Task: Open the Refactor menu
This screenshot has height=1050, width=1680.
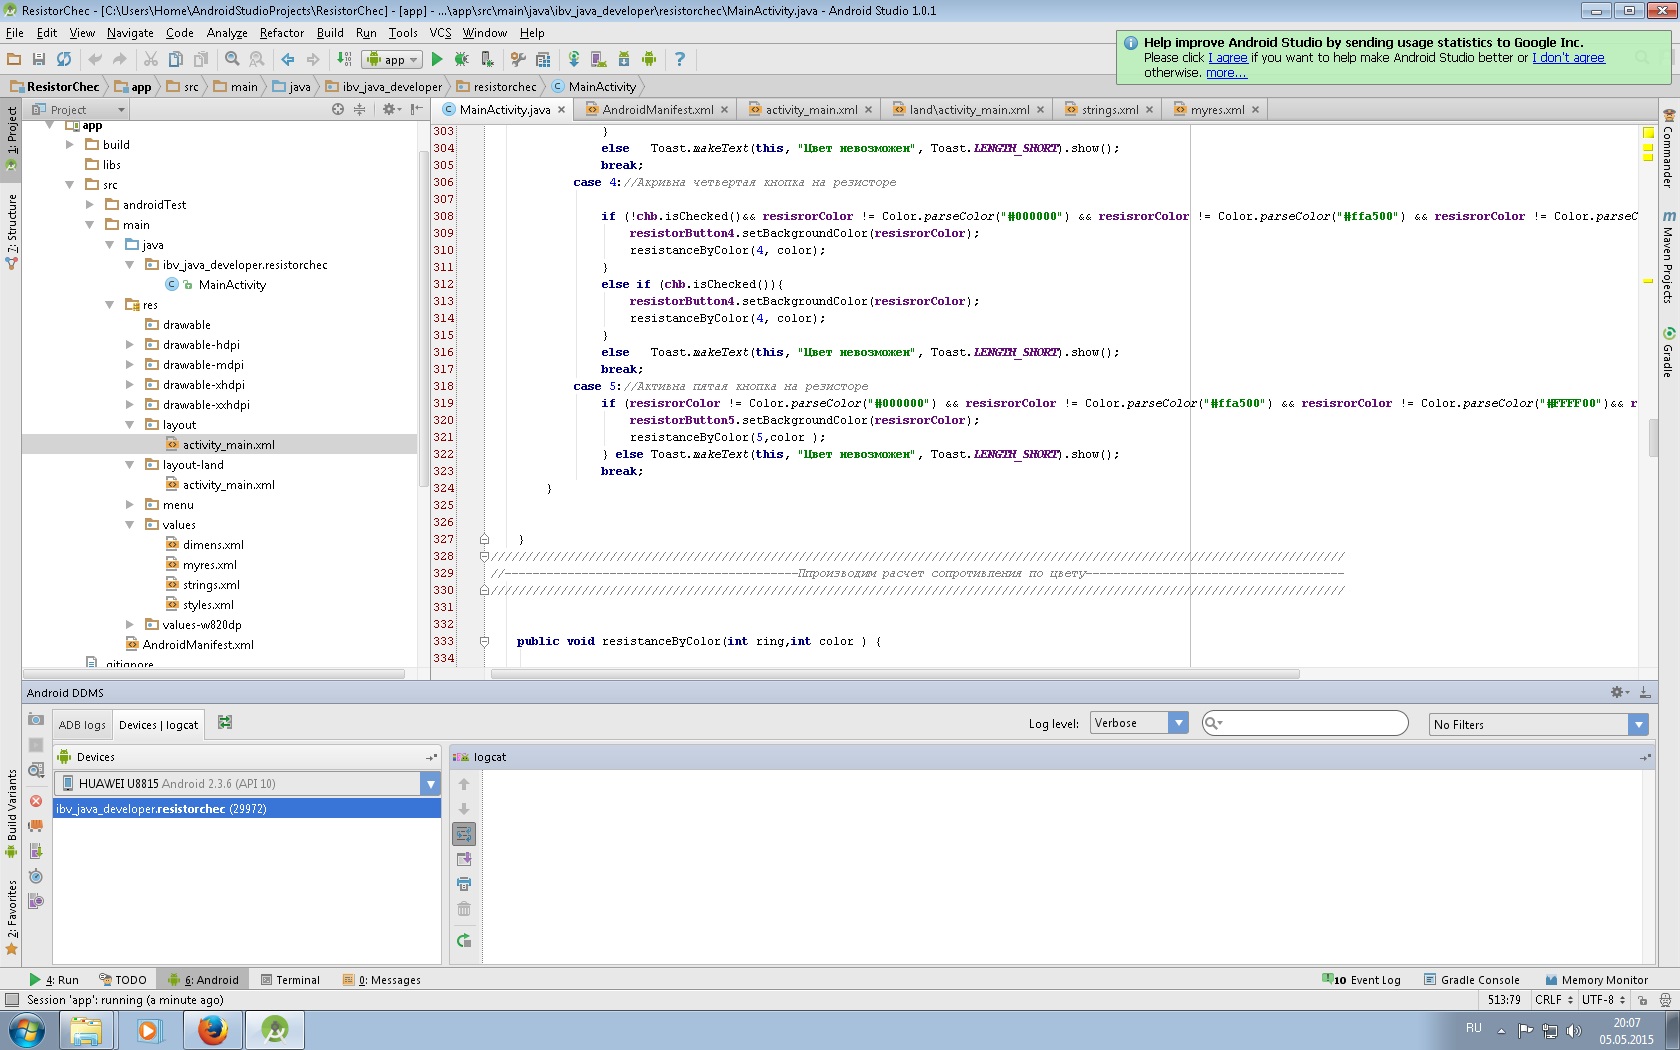Action: click(x=282, y=33)
